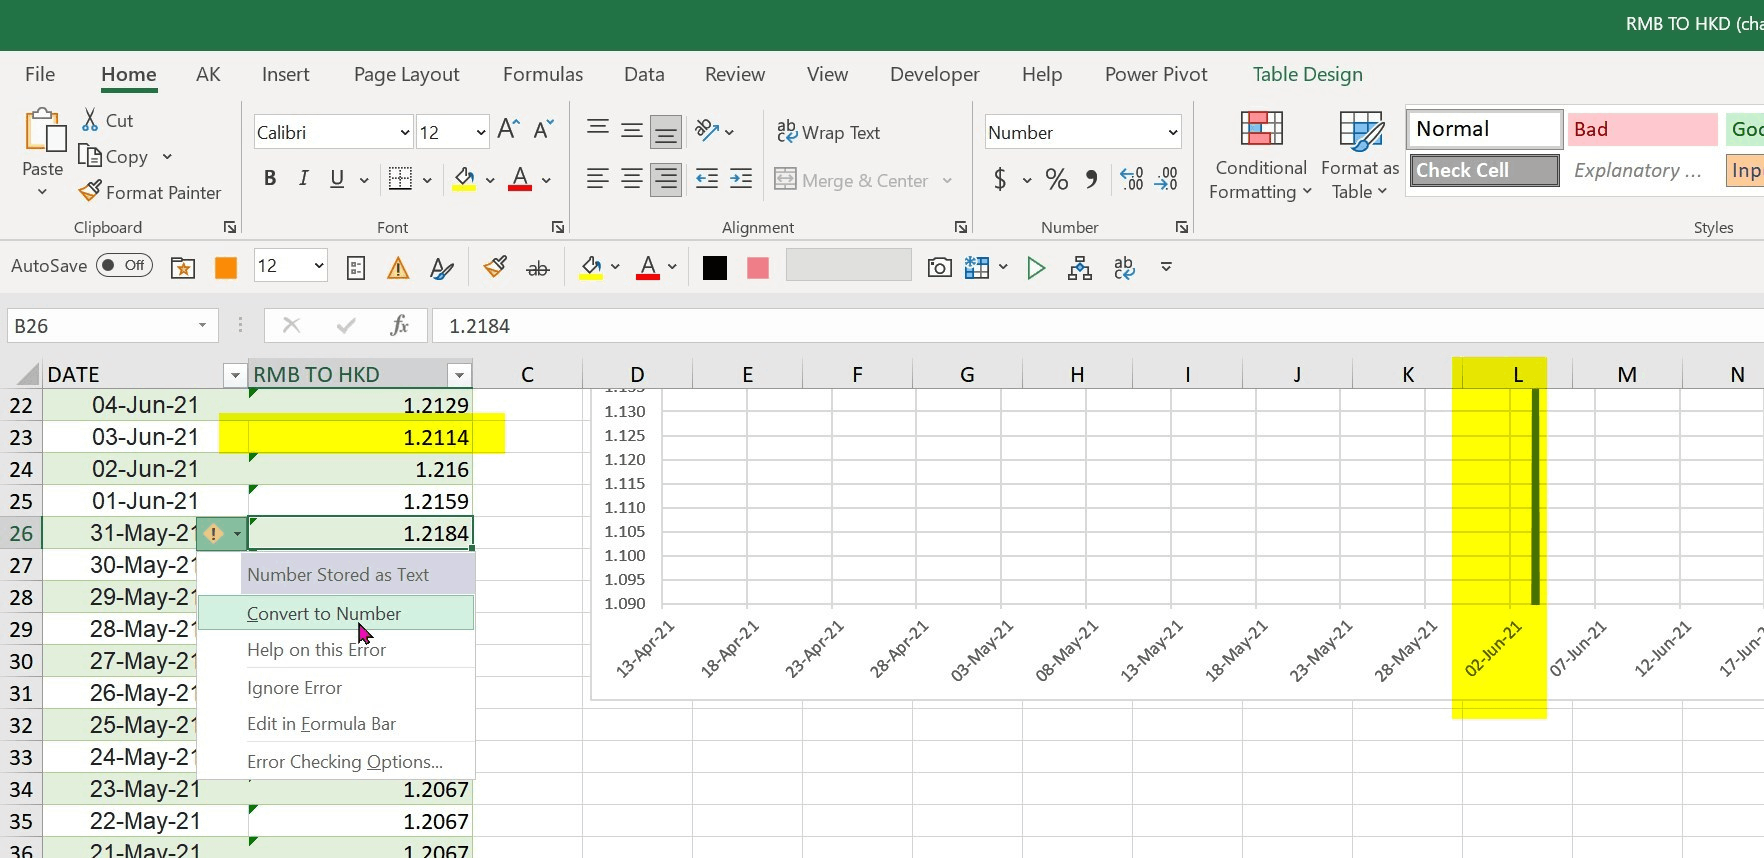The image size is (1764, 858).
Task: Toggle Italic formatting
Action: 304,179
